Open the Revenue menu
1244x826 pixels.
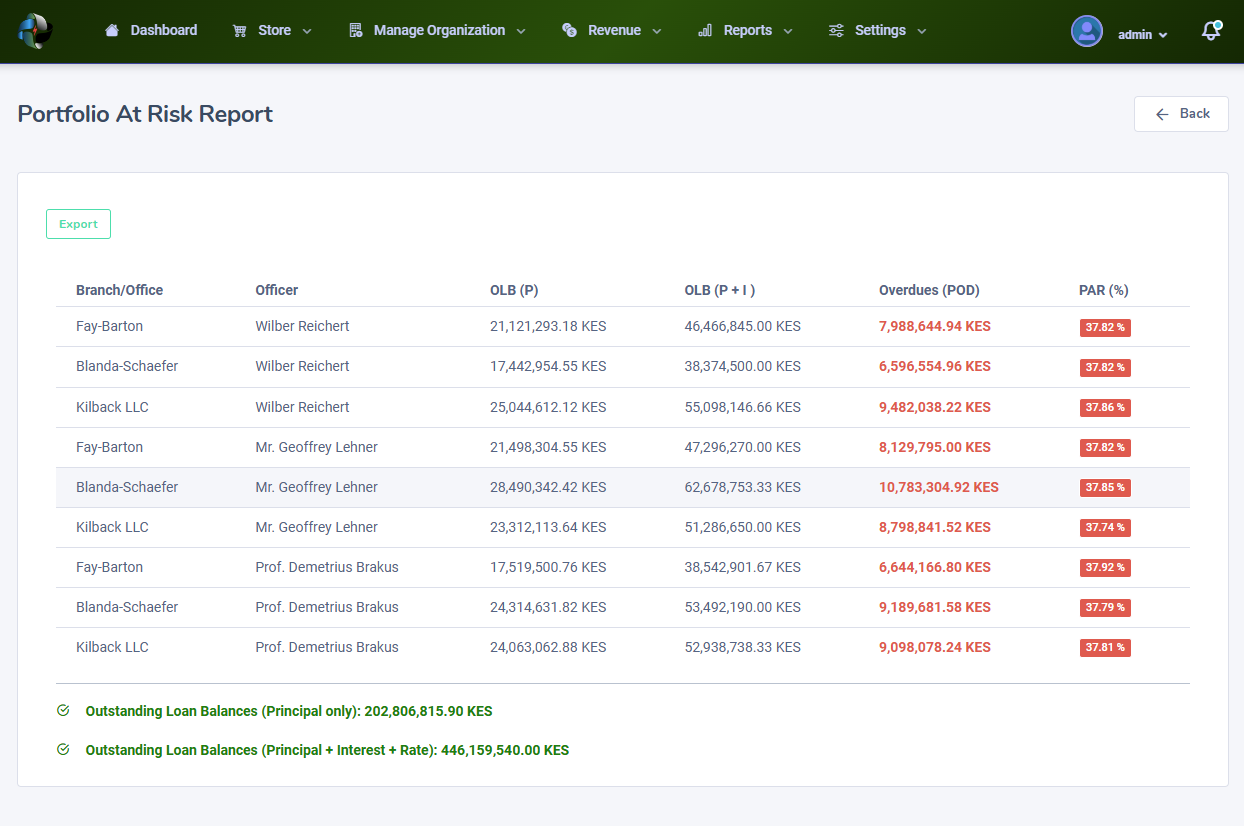[x=614, y=31]
